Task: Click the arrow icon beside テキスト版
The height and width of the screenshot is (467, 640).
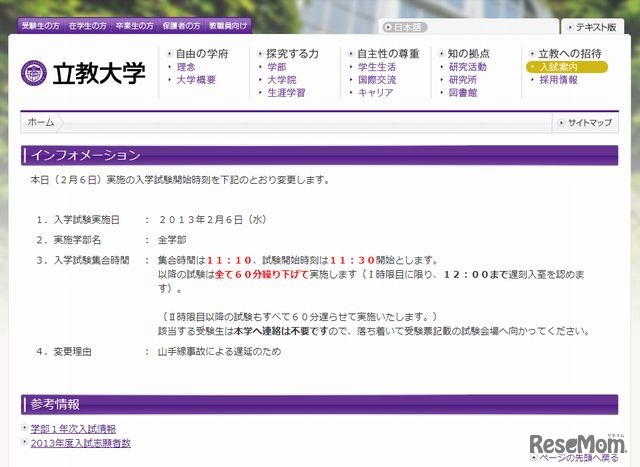Action: (x=570, y=27)
